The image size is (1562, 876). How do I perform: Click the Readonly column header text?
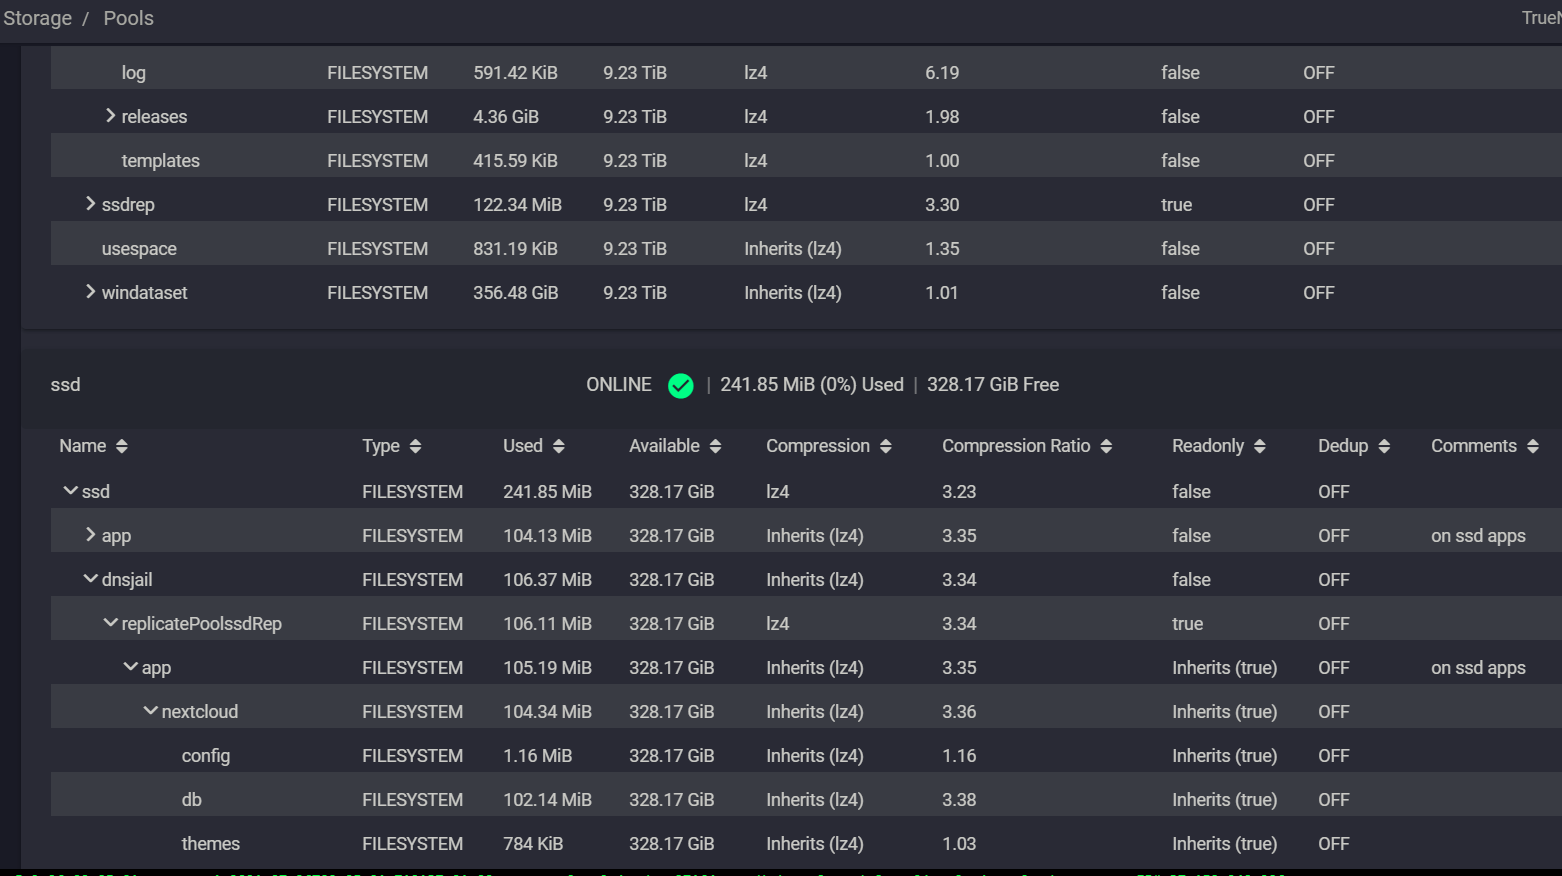[1208, 446]
